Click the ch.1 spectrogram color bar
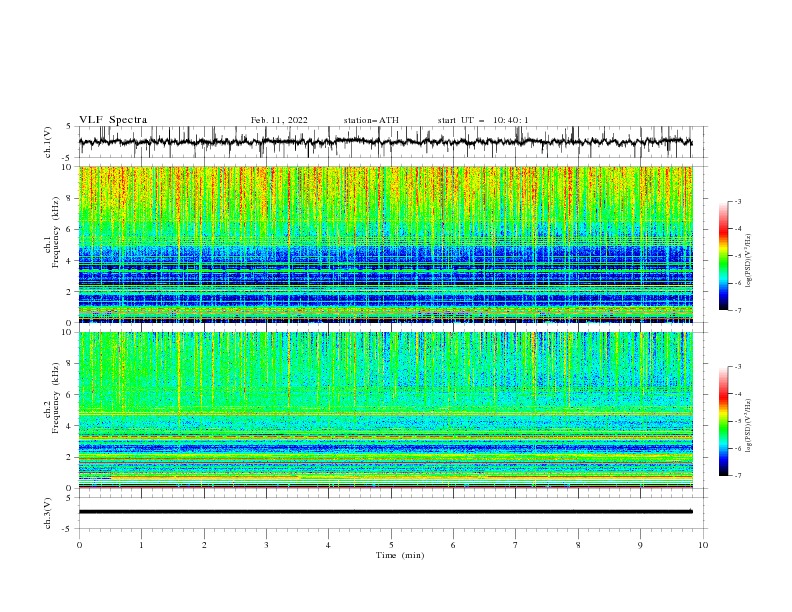This screenshot has width=792, height=612. coord(724,256)
